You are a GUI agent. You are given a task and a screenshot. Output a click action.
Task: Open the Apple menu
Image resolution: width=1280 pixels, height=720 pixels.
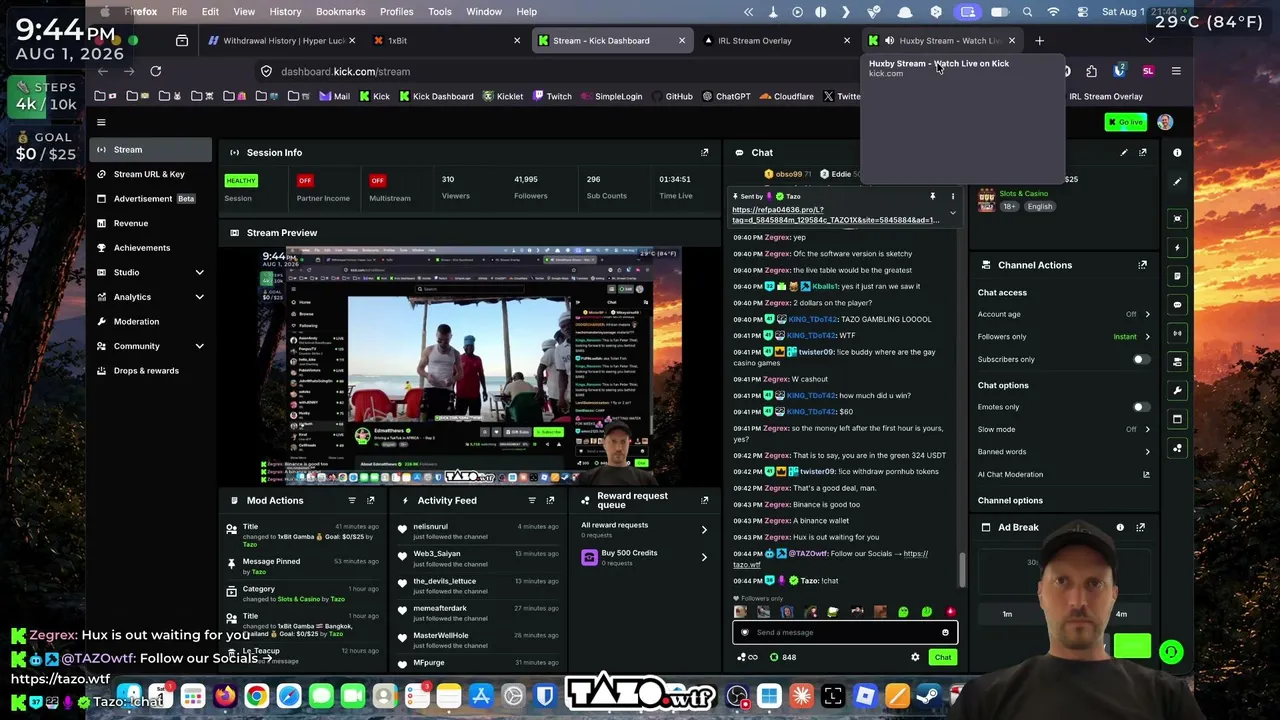click(x=105, y=12)
